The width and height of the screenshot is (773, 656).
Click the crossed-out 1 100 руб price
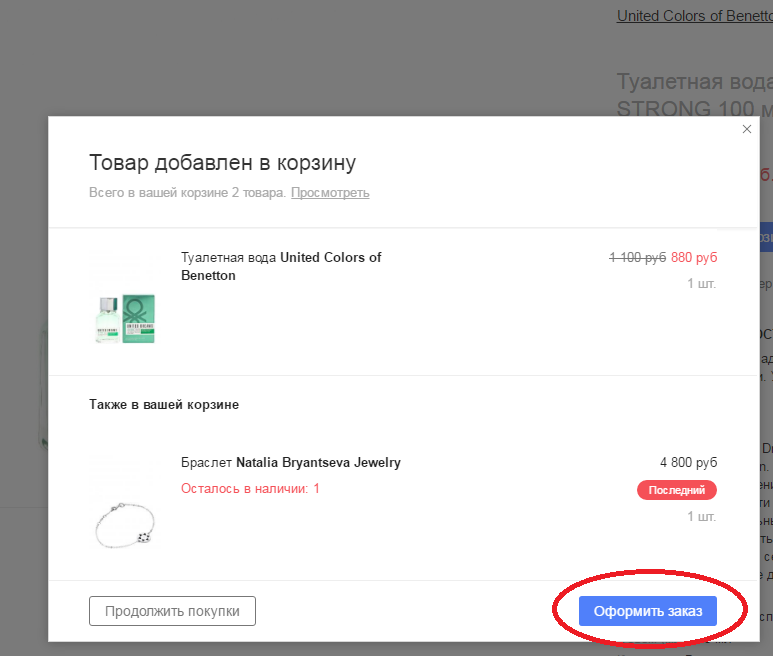click(x=637, y=257)
